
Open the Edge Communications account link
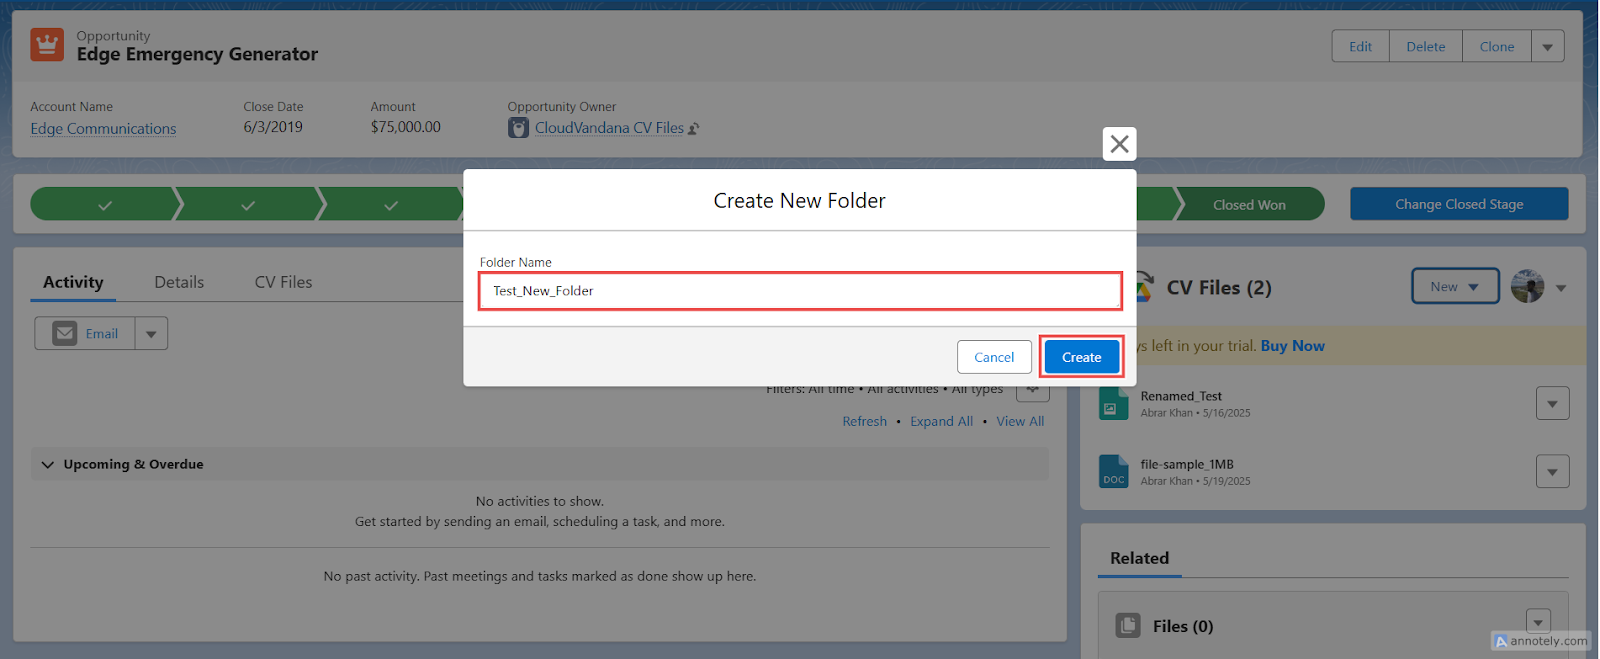coord(103,129)
